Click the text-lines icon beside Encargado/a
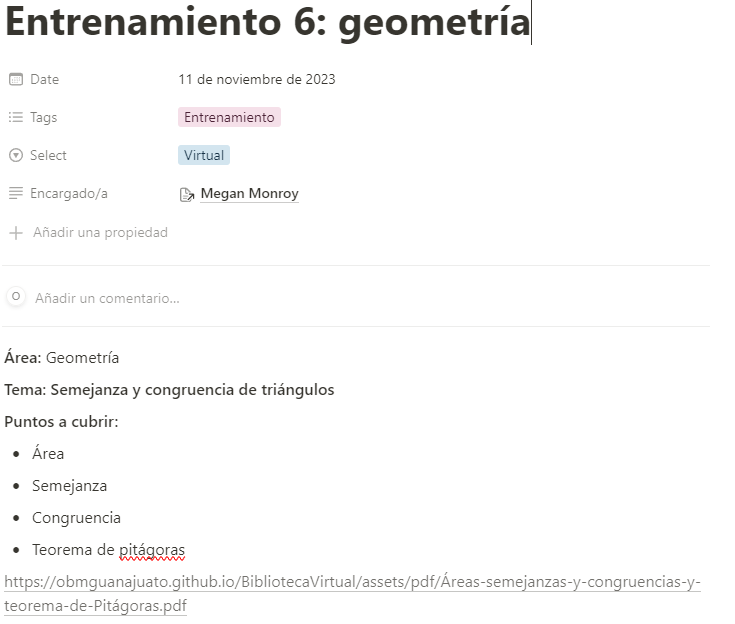735x624 pixels. (16, 193)
